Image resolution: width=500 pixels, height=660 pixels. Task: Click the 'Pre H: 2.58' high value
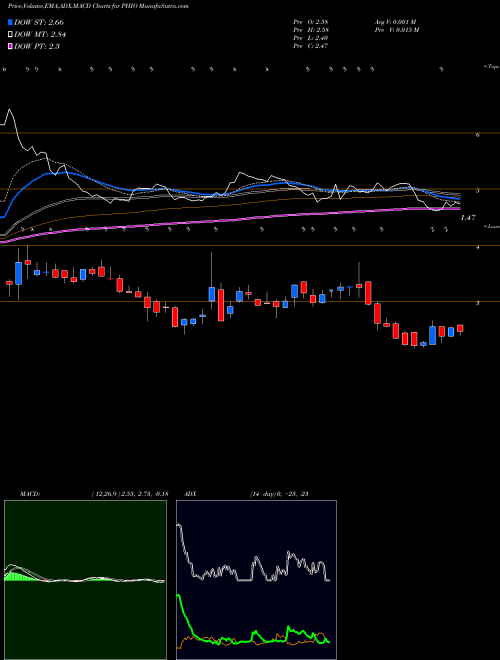click(x=311, y=30)
